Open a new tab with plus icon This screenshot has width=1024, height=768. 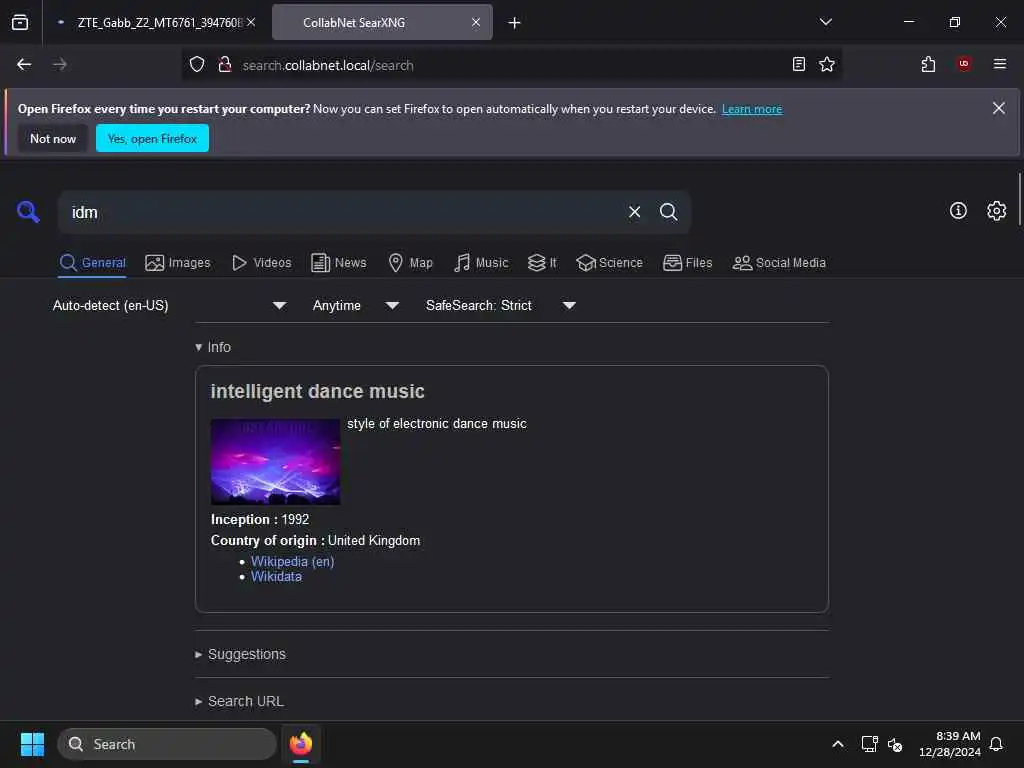click(x=515, y=23)
